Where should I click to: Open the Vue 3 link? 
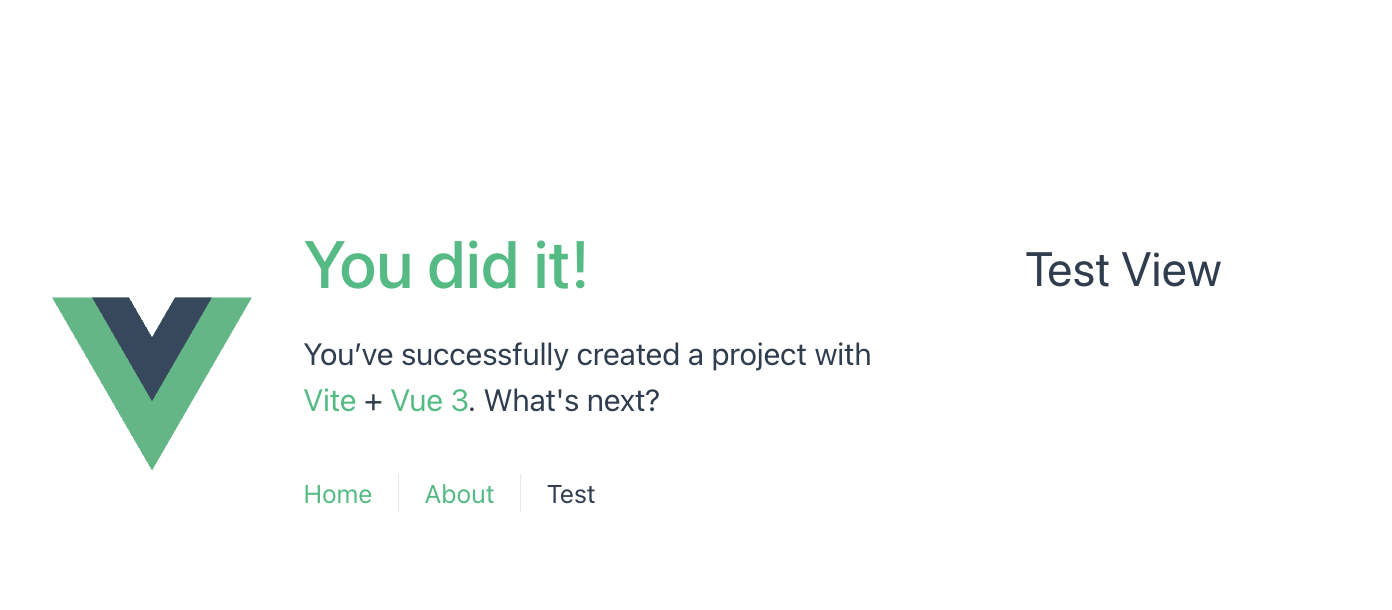tap(429, 401)
